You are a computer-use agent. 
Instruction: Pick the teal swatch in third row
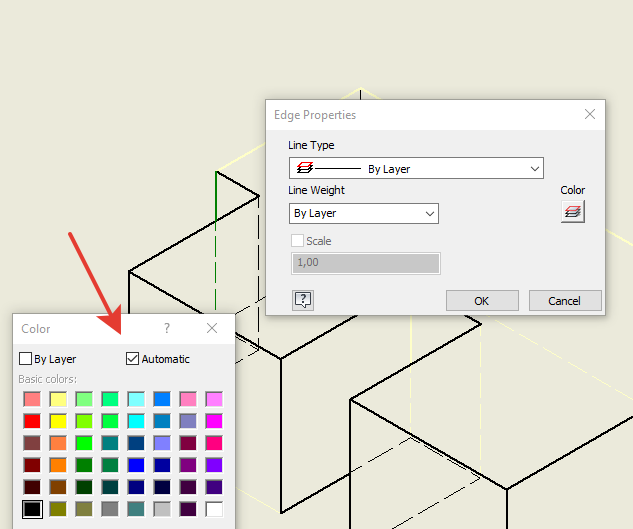[x=110, y=443]
